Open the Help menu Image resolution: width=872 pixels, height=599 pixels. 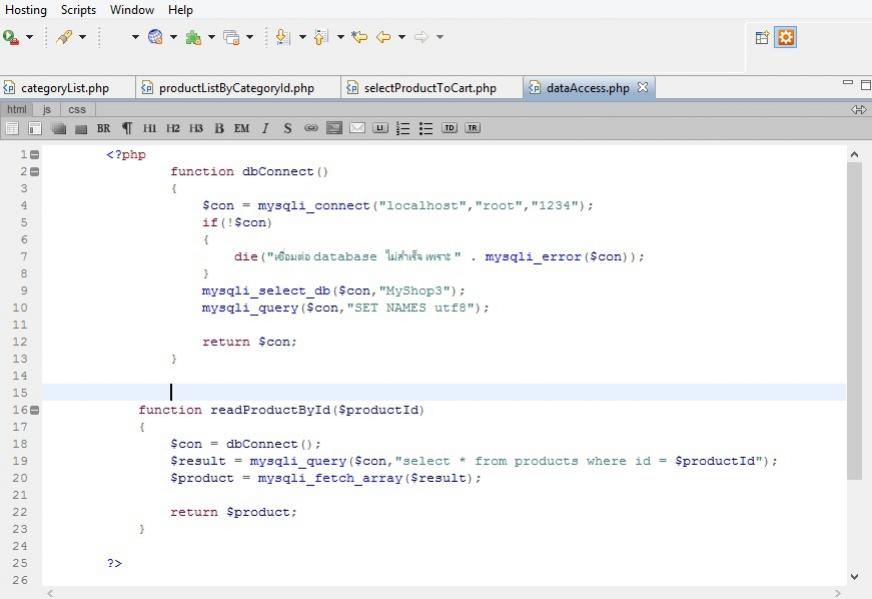point(180,10)
